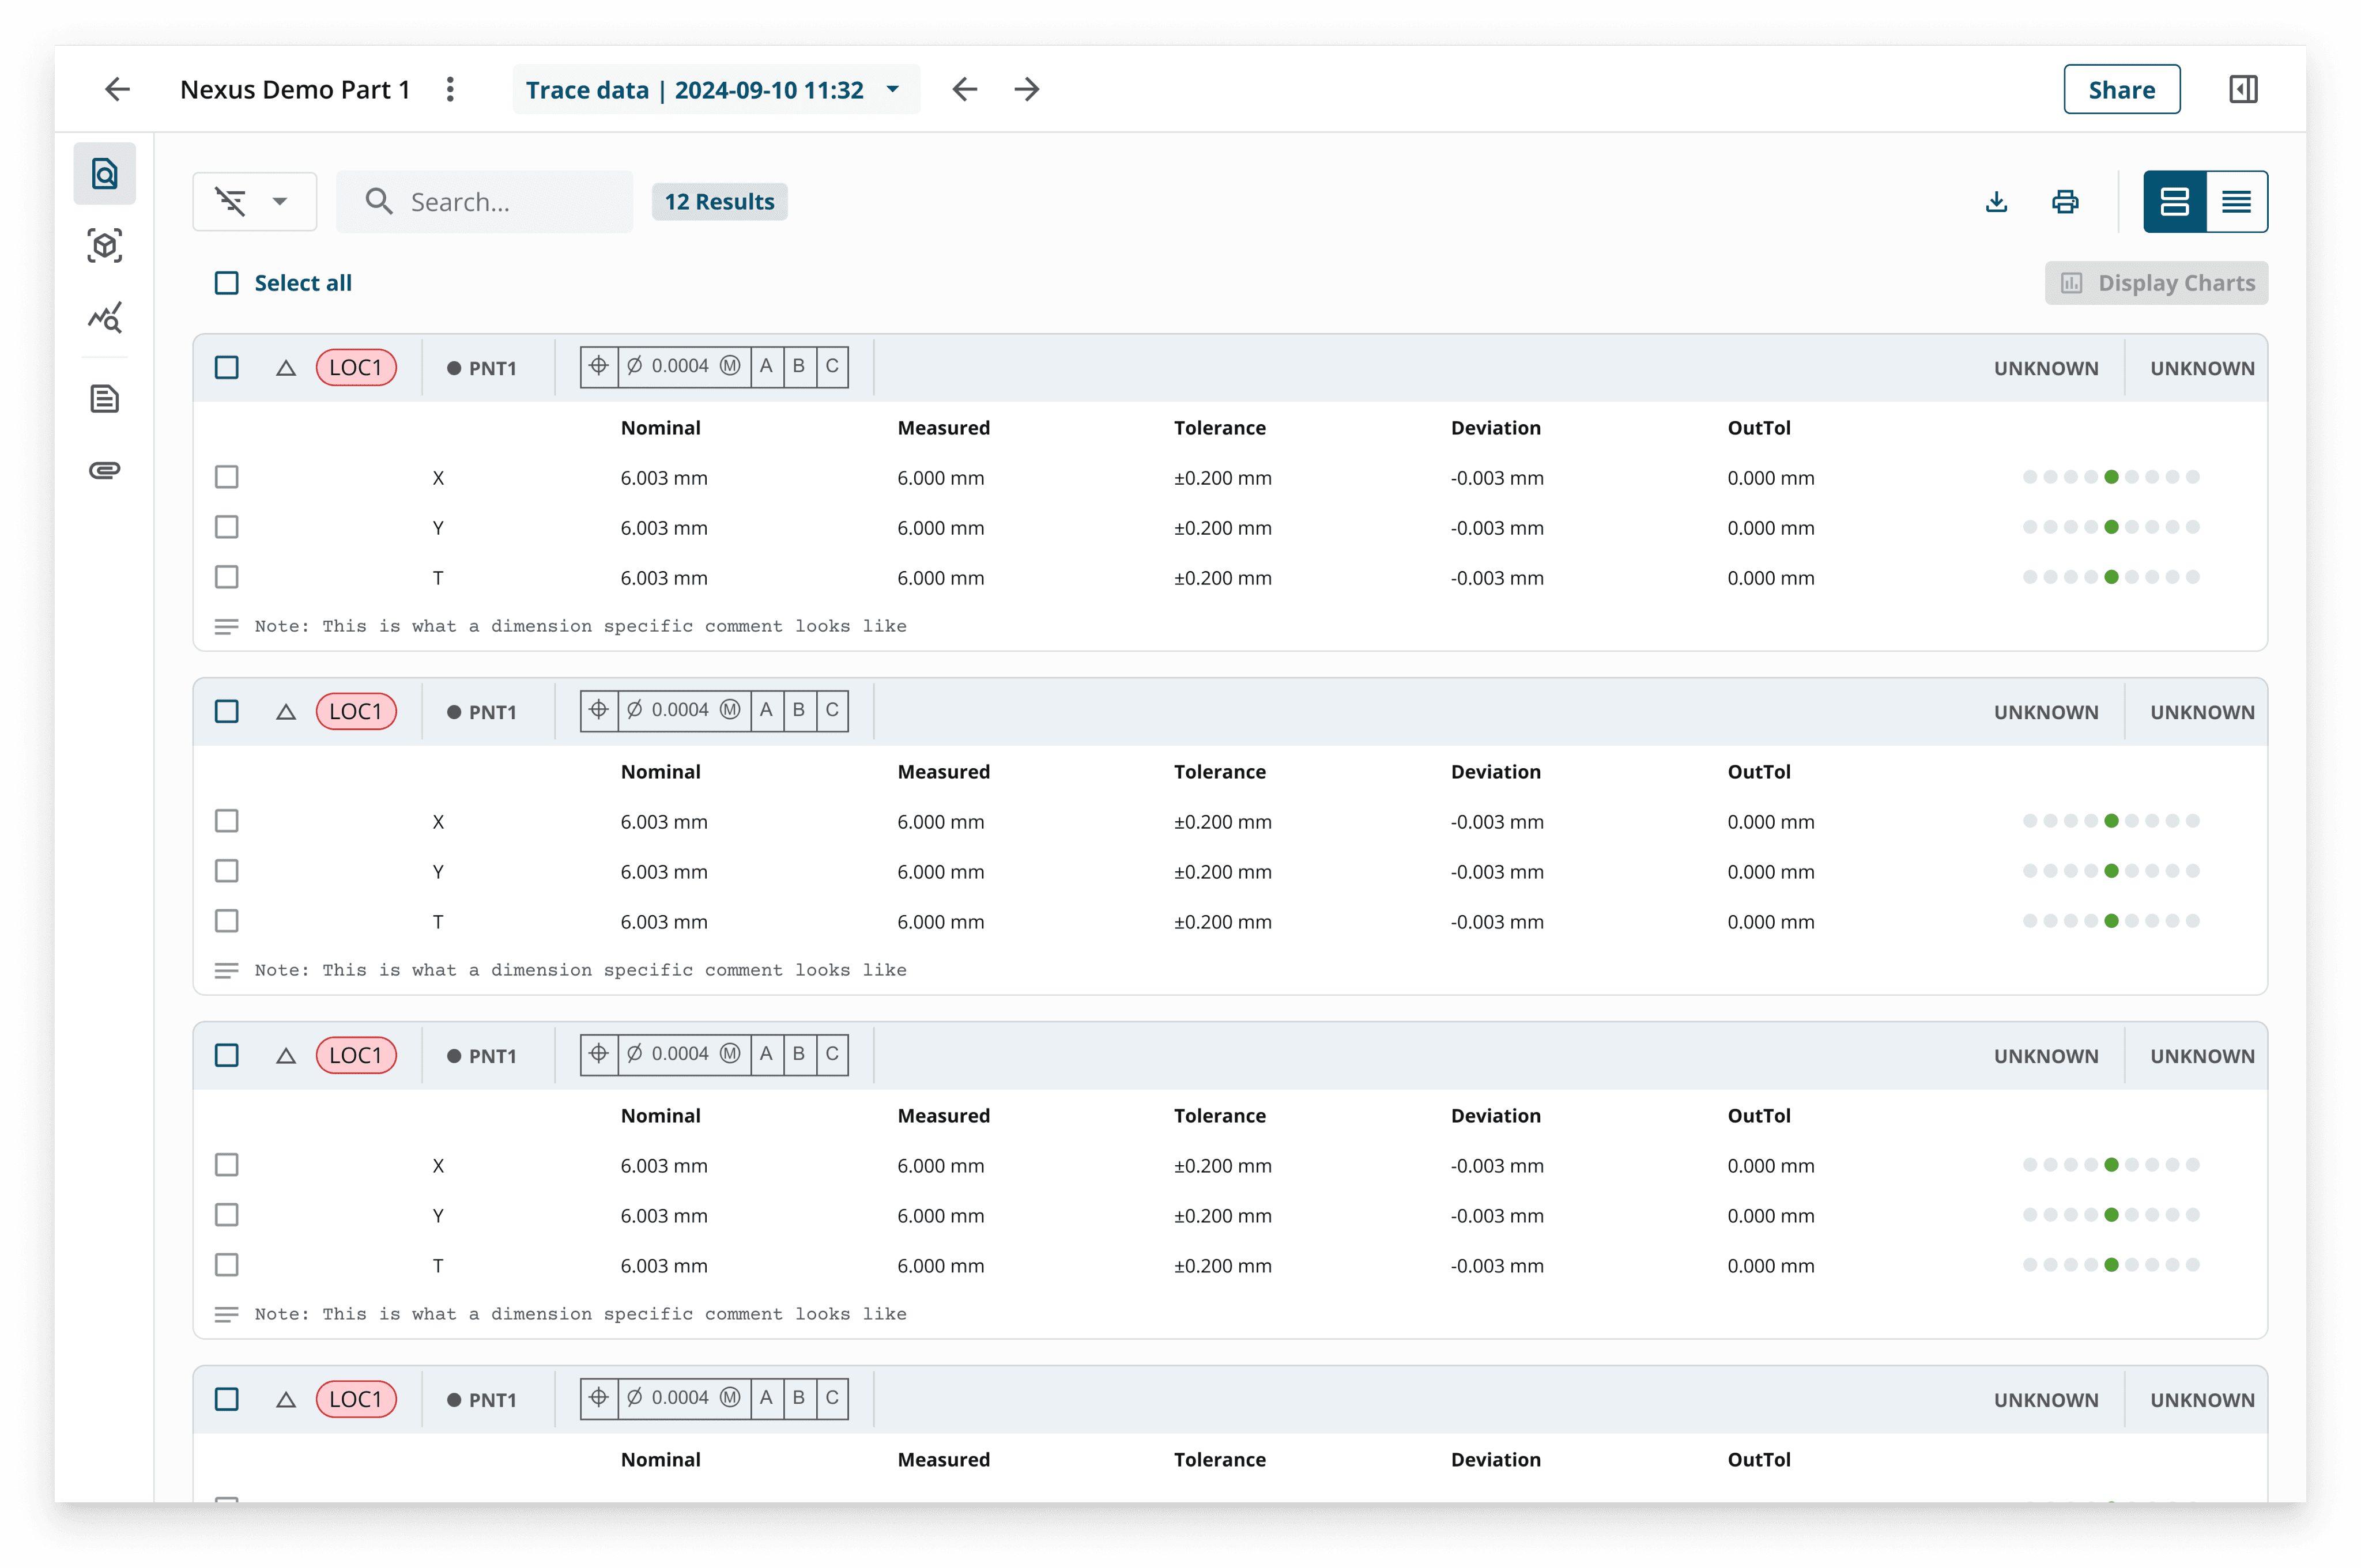Open the notes document sidebar icon
This screenshot has height=1568, width=2361.
pyautogui.click(x=105, y=399)
